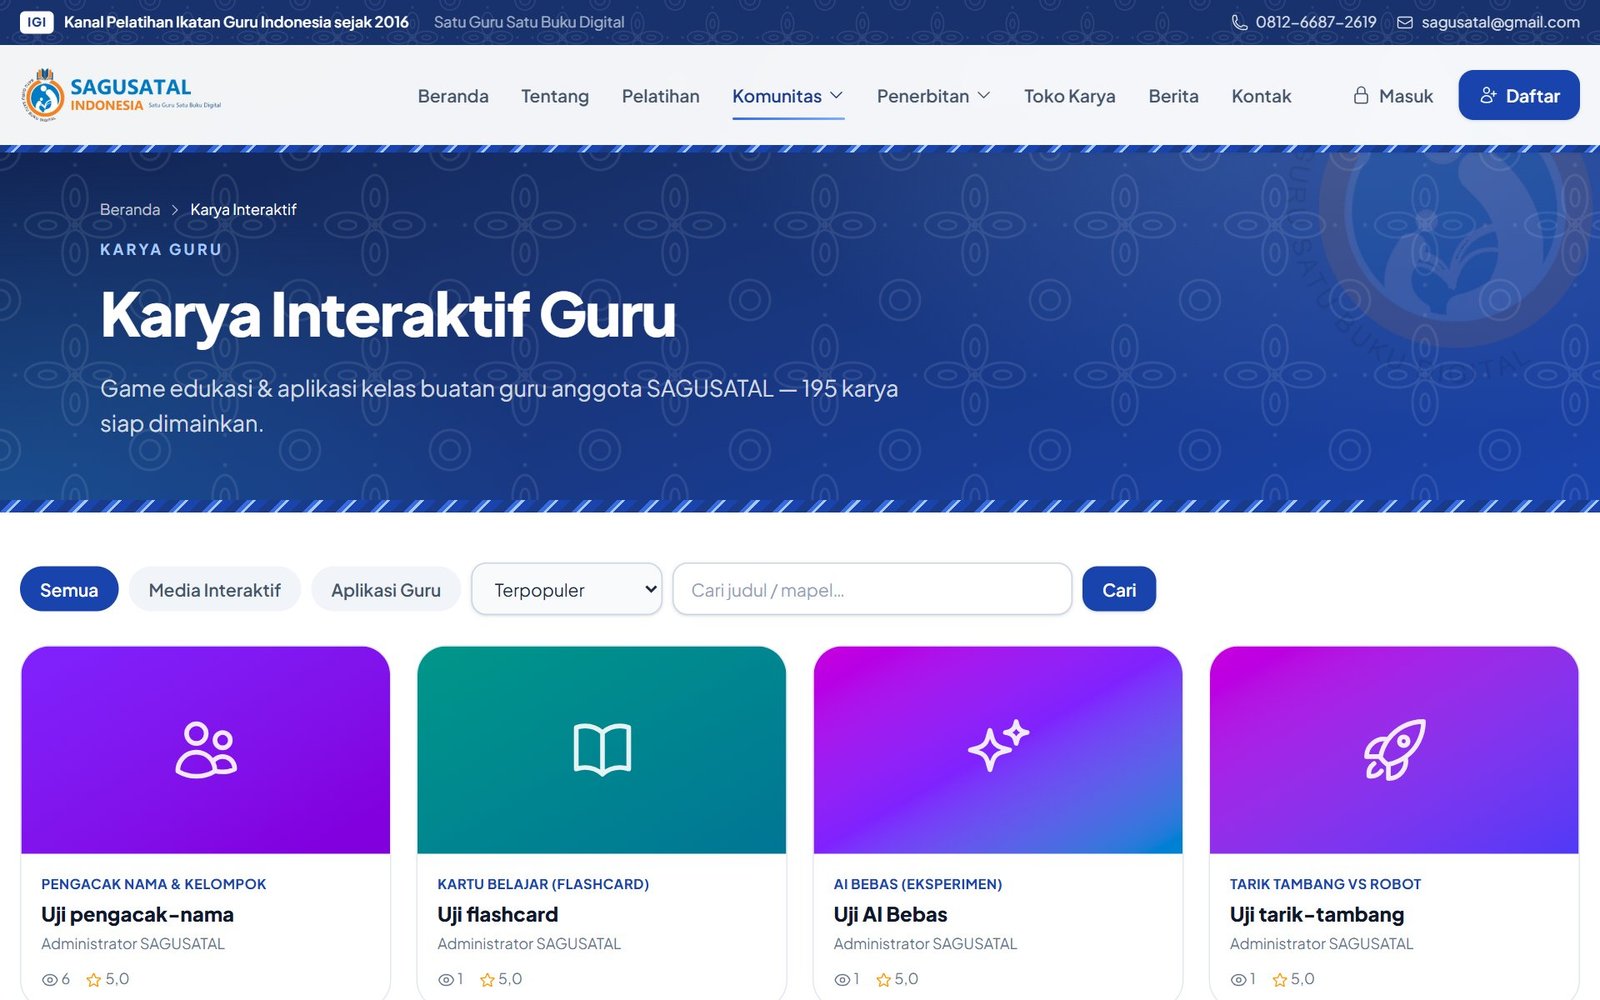Click the rocket icon on Uji tarik-tambang card
The width and height of the screenshot is (1600, 1000).
(1394, 749)
